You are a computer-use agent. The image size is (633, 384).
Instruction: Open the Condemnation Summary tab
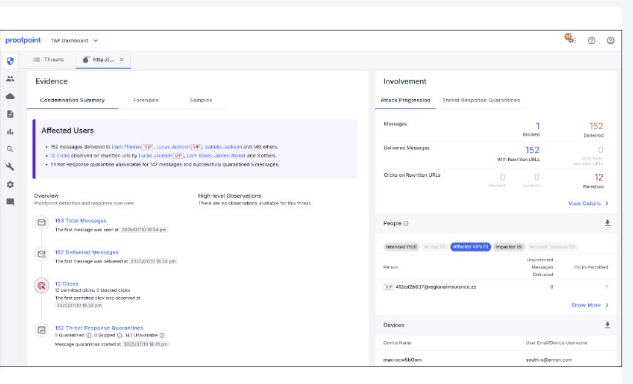pyautogui.click(x=72, y=100)
